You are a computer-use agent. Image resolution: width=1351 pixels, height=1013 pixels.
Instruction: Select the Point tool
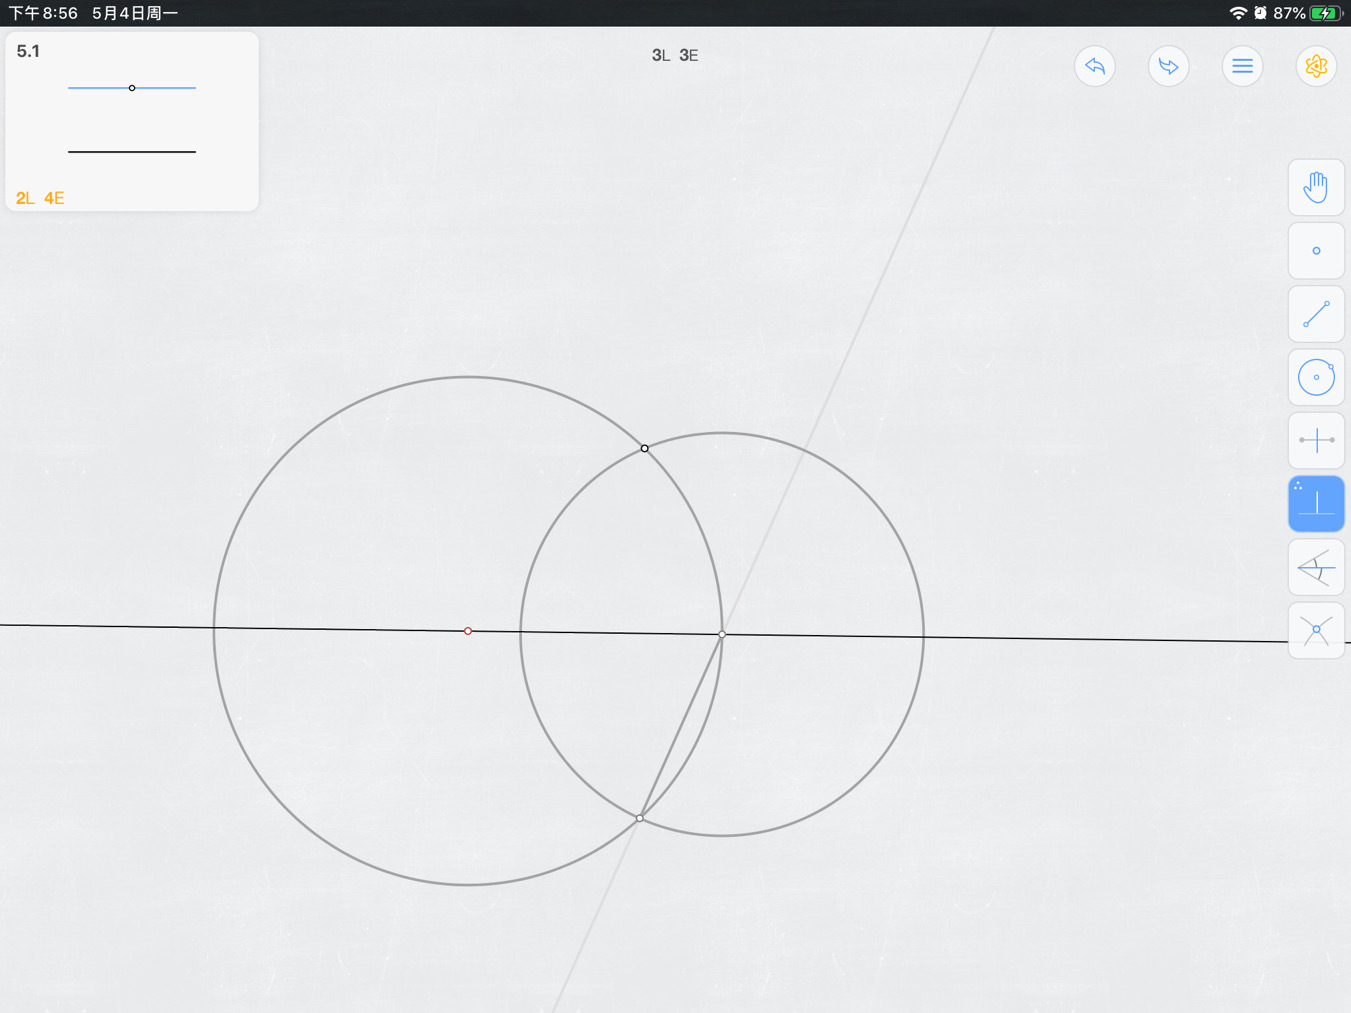[x=1316, y=250]
